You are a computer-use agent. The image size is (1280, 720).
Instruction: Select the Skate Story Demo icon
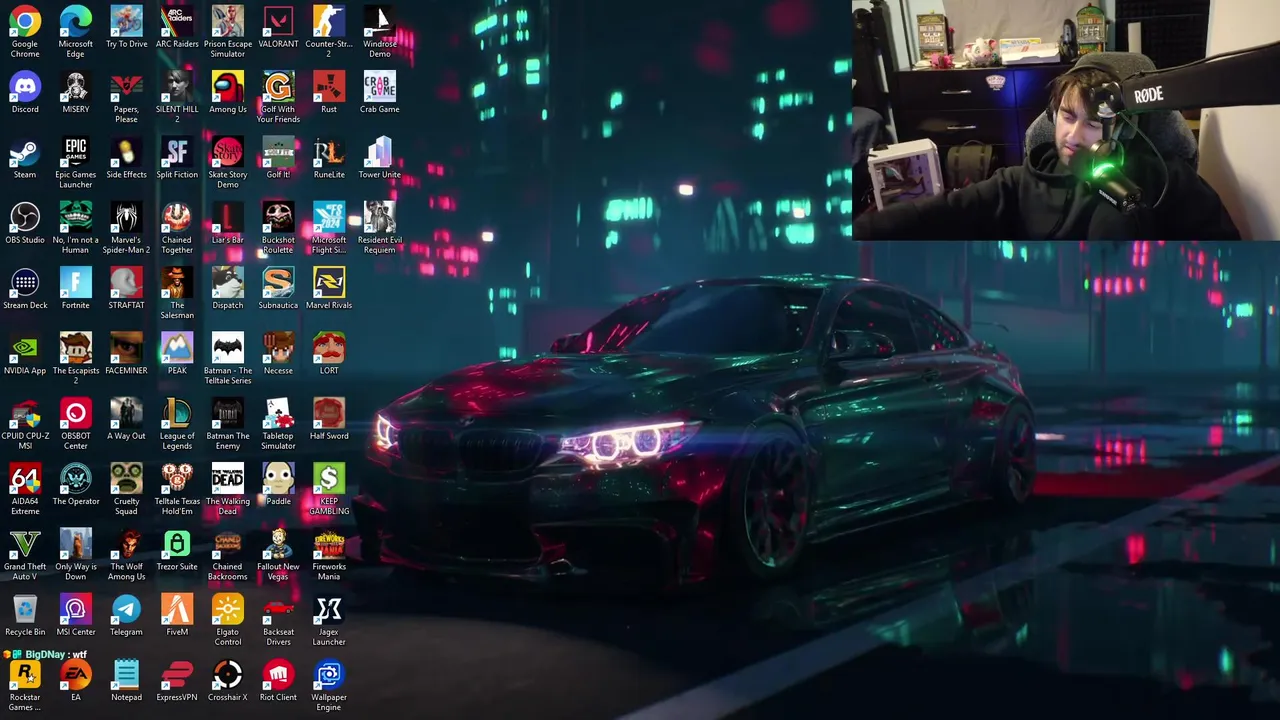click(x=228, y=162)
